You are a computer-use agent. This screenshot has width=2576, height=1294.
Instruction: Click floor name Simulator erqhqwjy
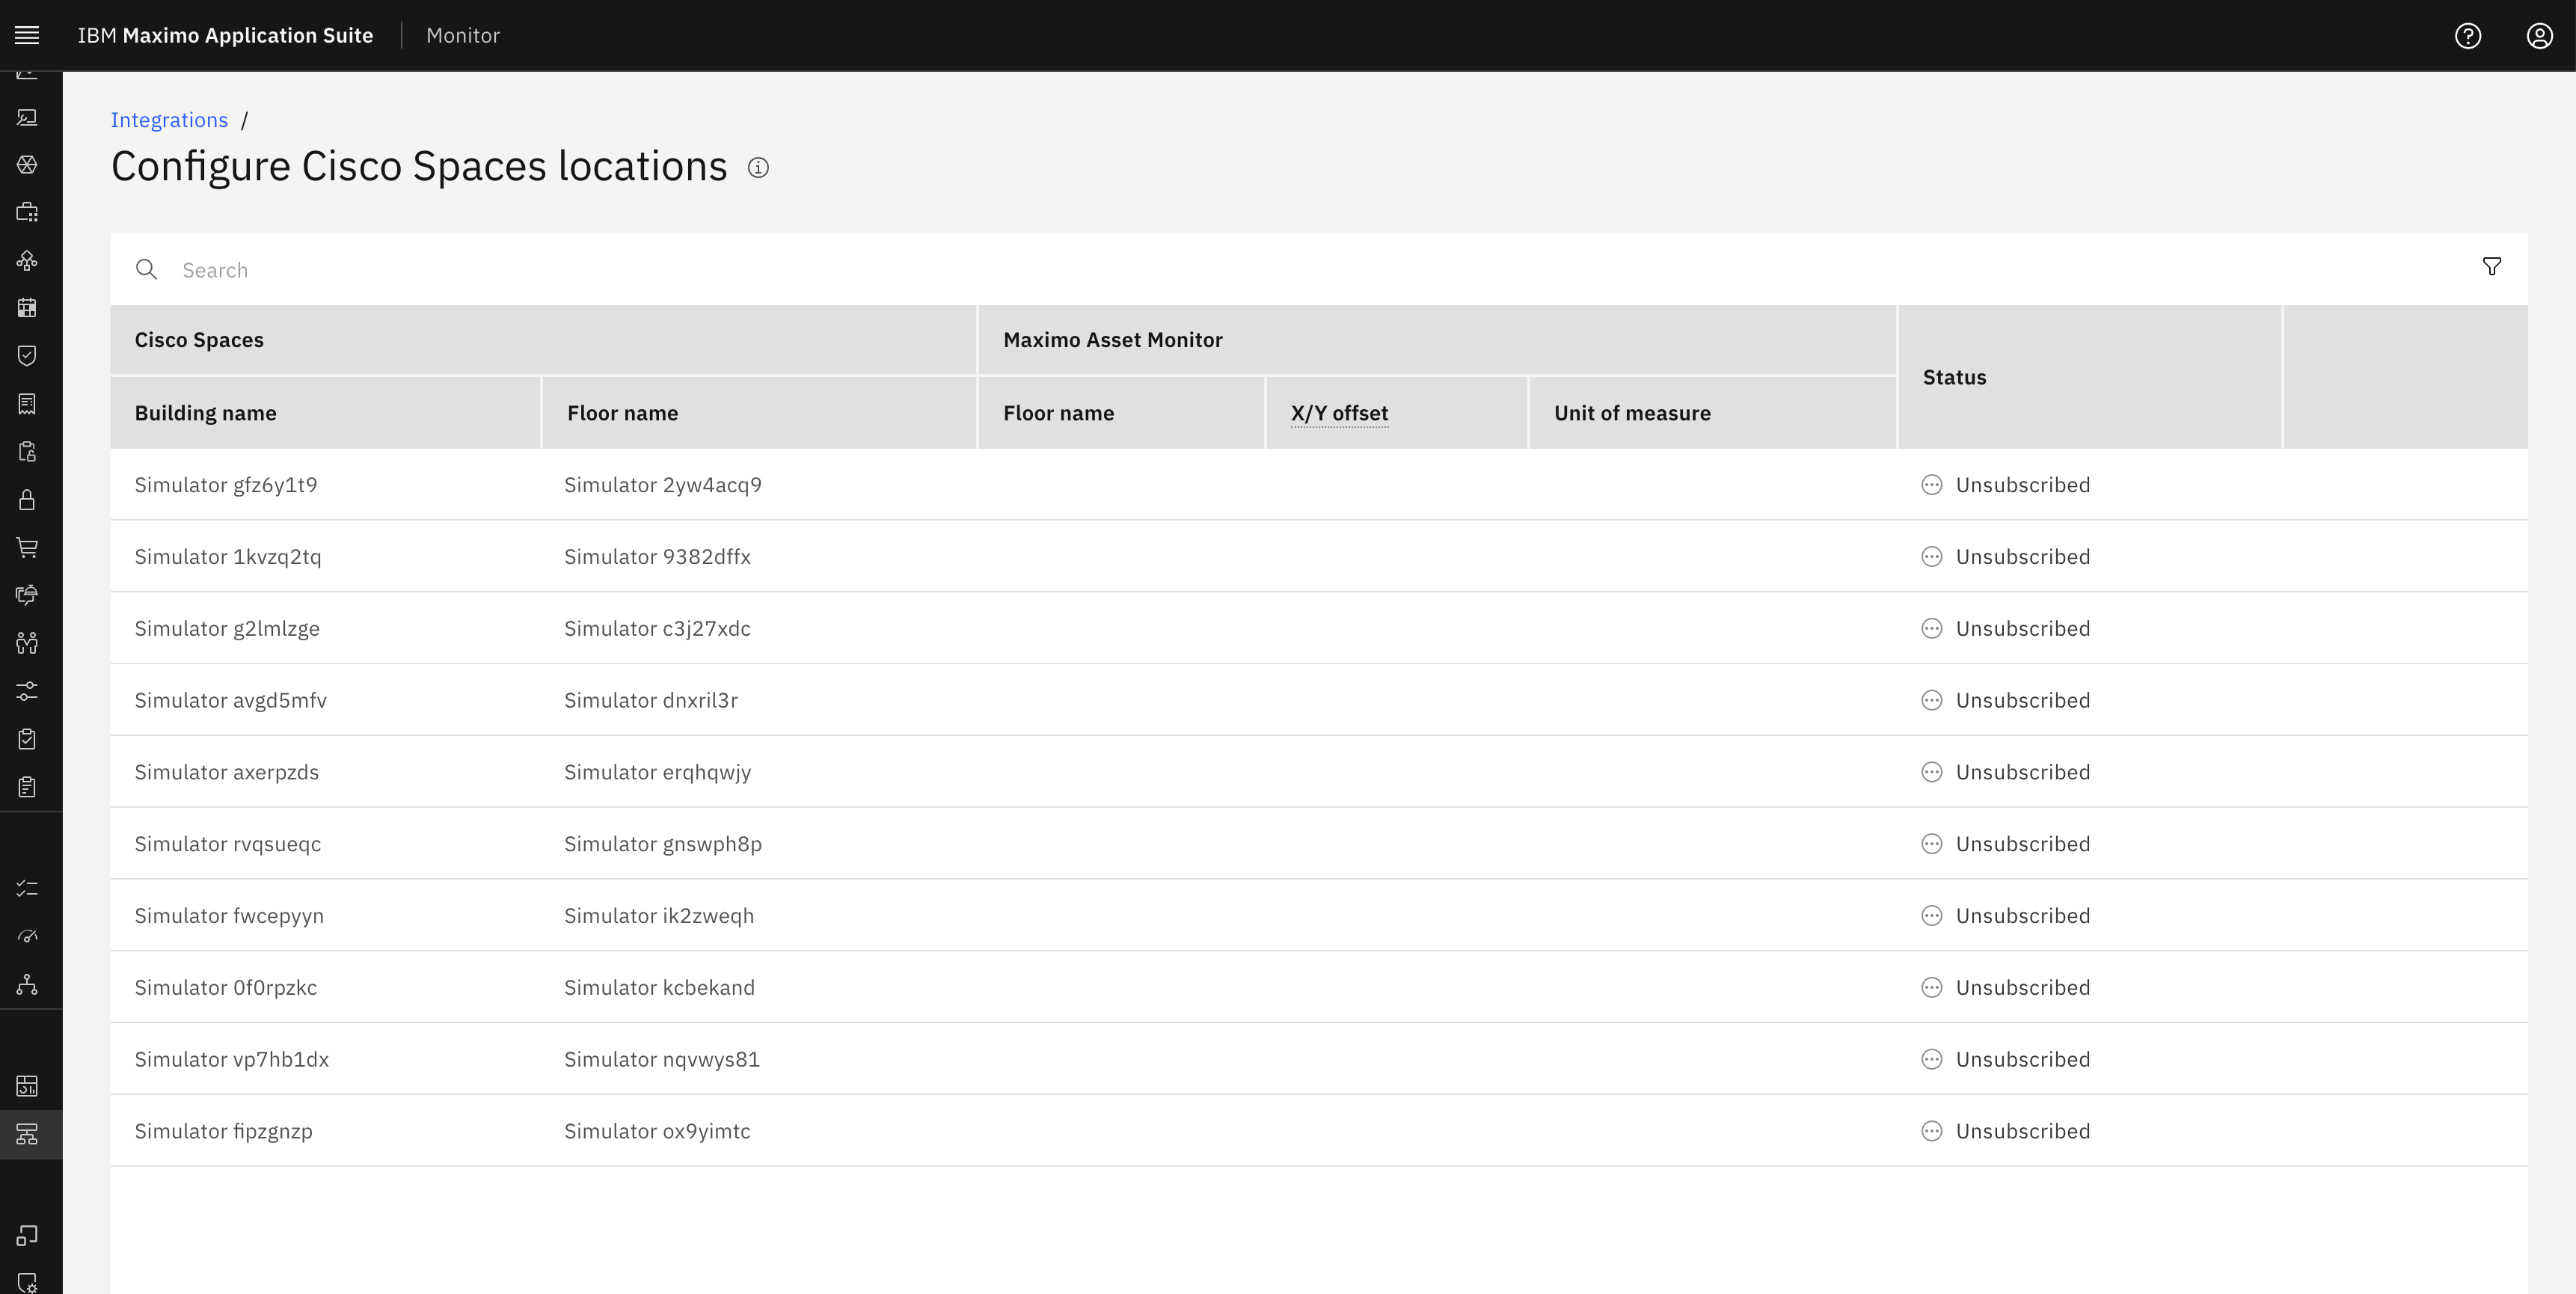click(658, 773)
